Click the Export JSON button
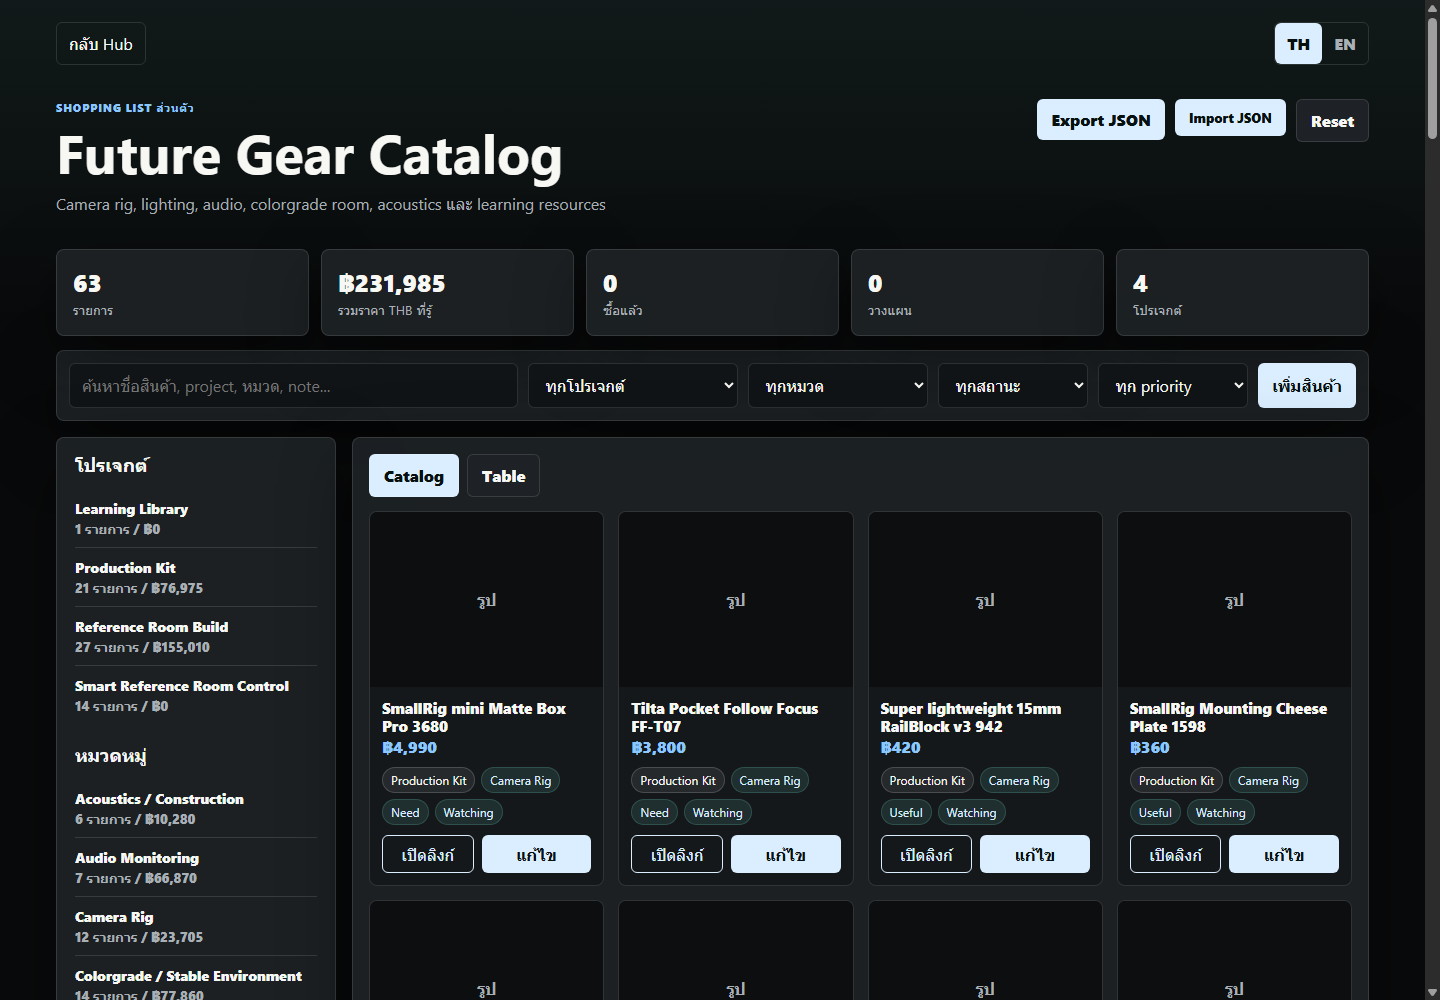 point(1101,120)
